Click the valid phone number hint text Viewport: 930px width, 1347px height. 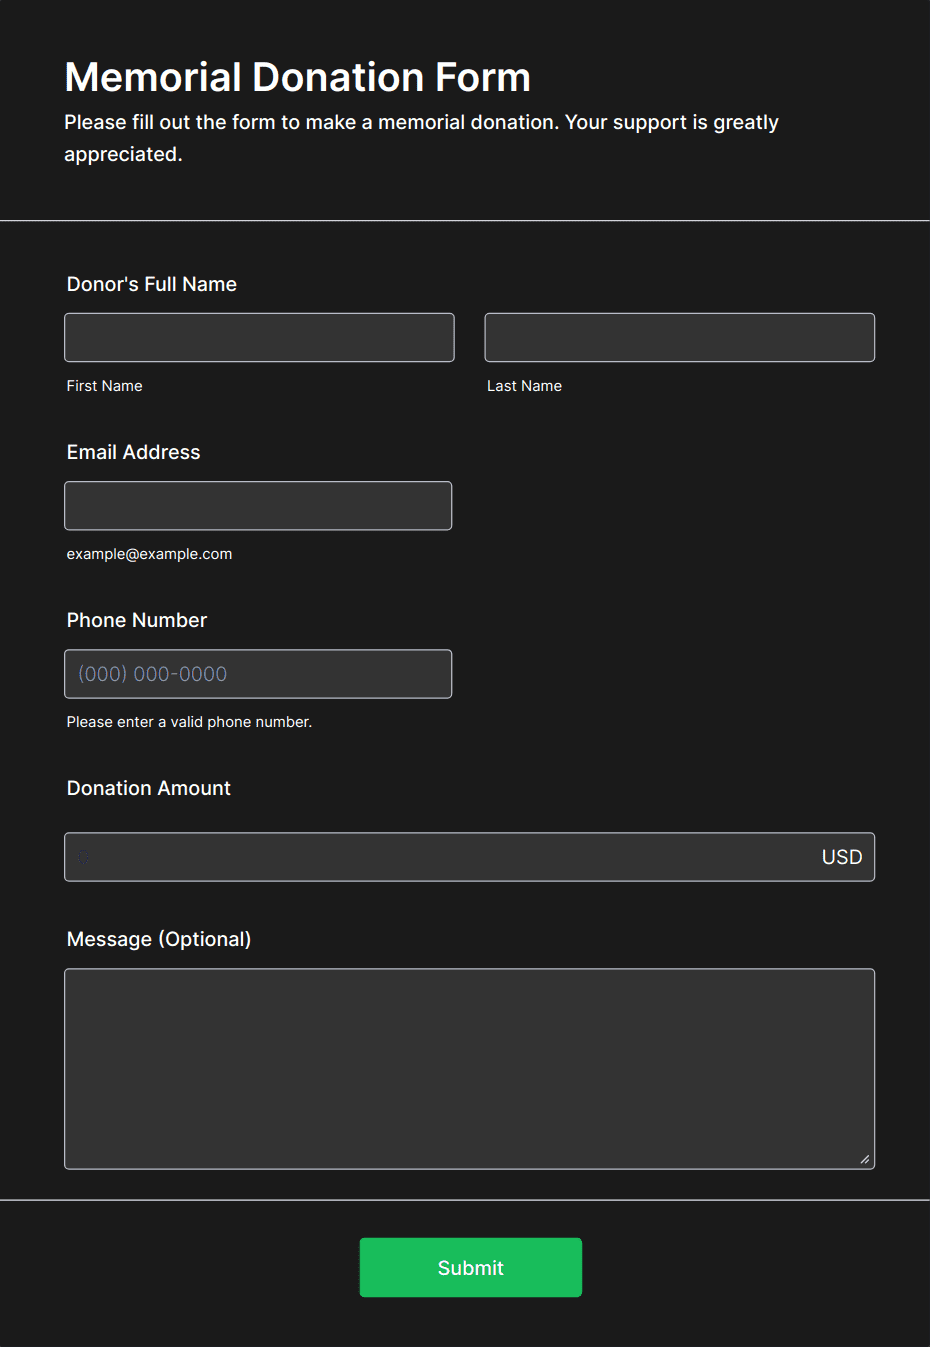(190, 722)
